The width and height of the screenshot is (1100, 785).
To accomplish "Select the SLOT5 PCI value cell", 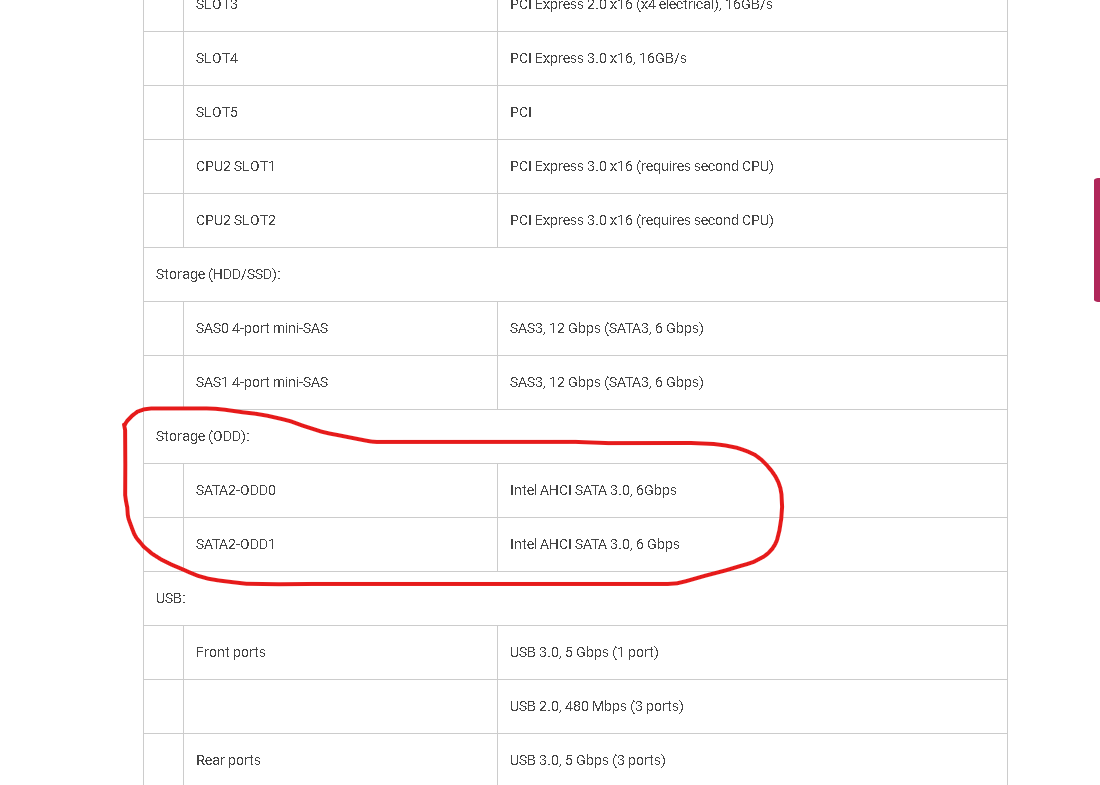I will coord(752,112).
